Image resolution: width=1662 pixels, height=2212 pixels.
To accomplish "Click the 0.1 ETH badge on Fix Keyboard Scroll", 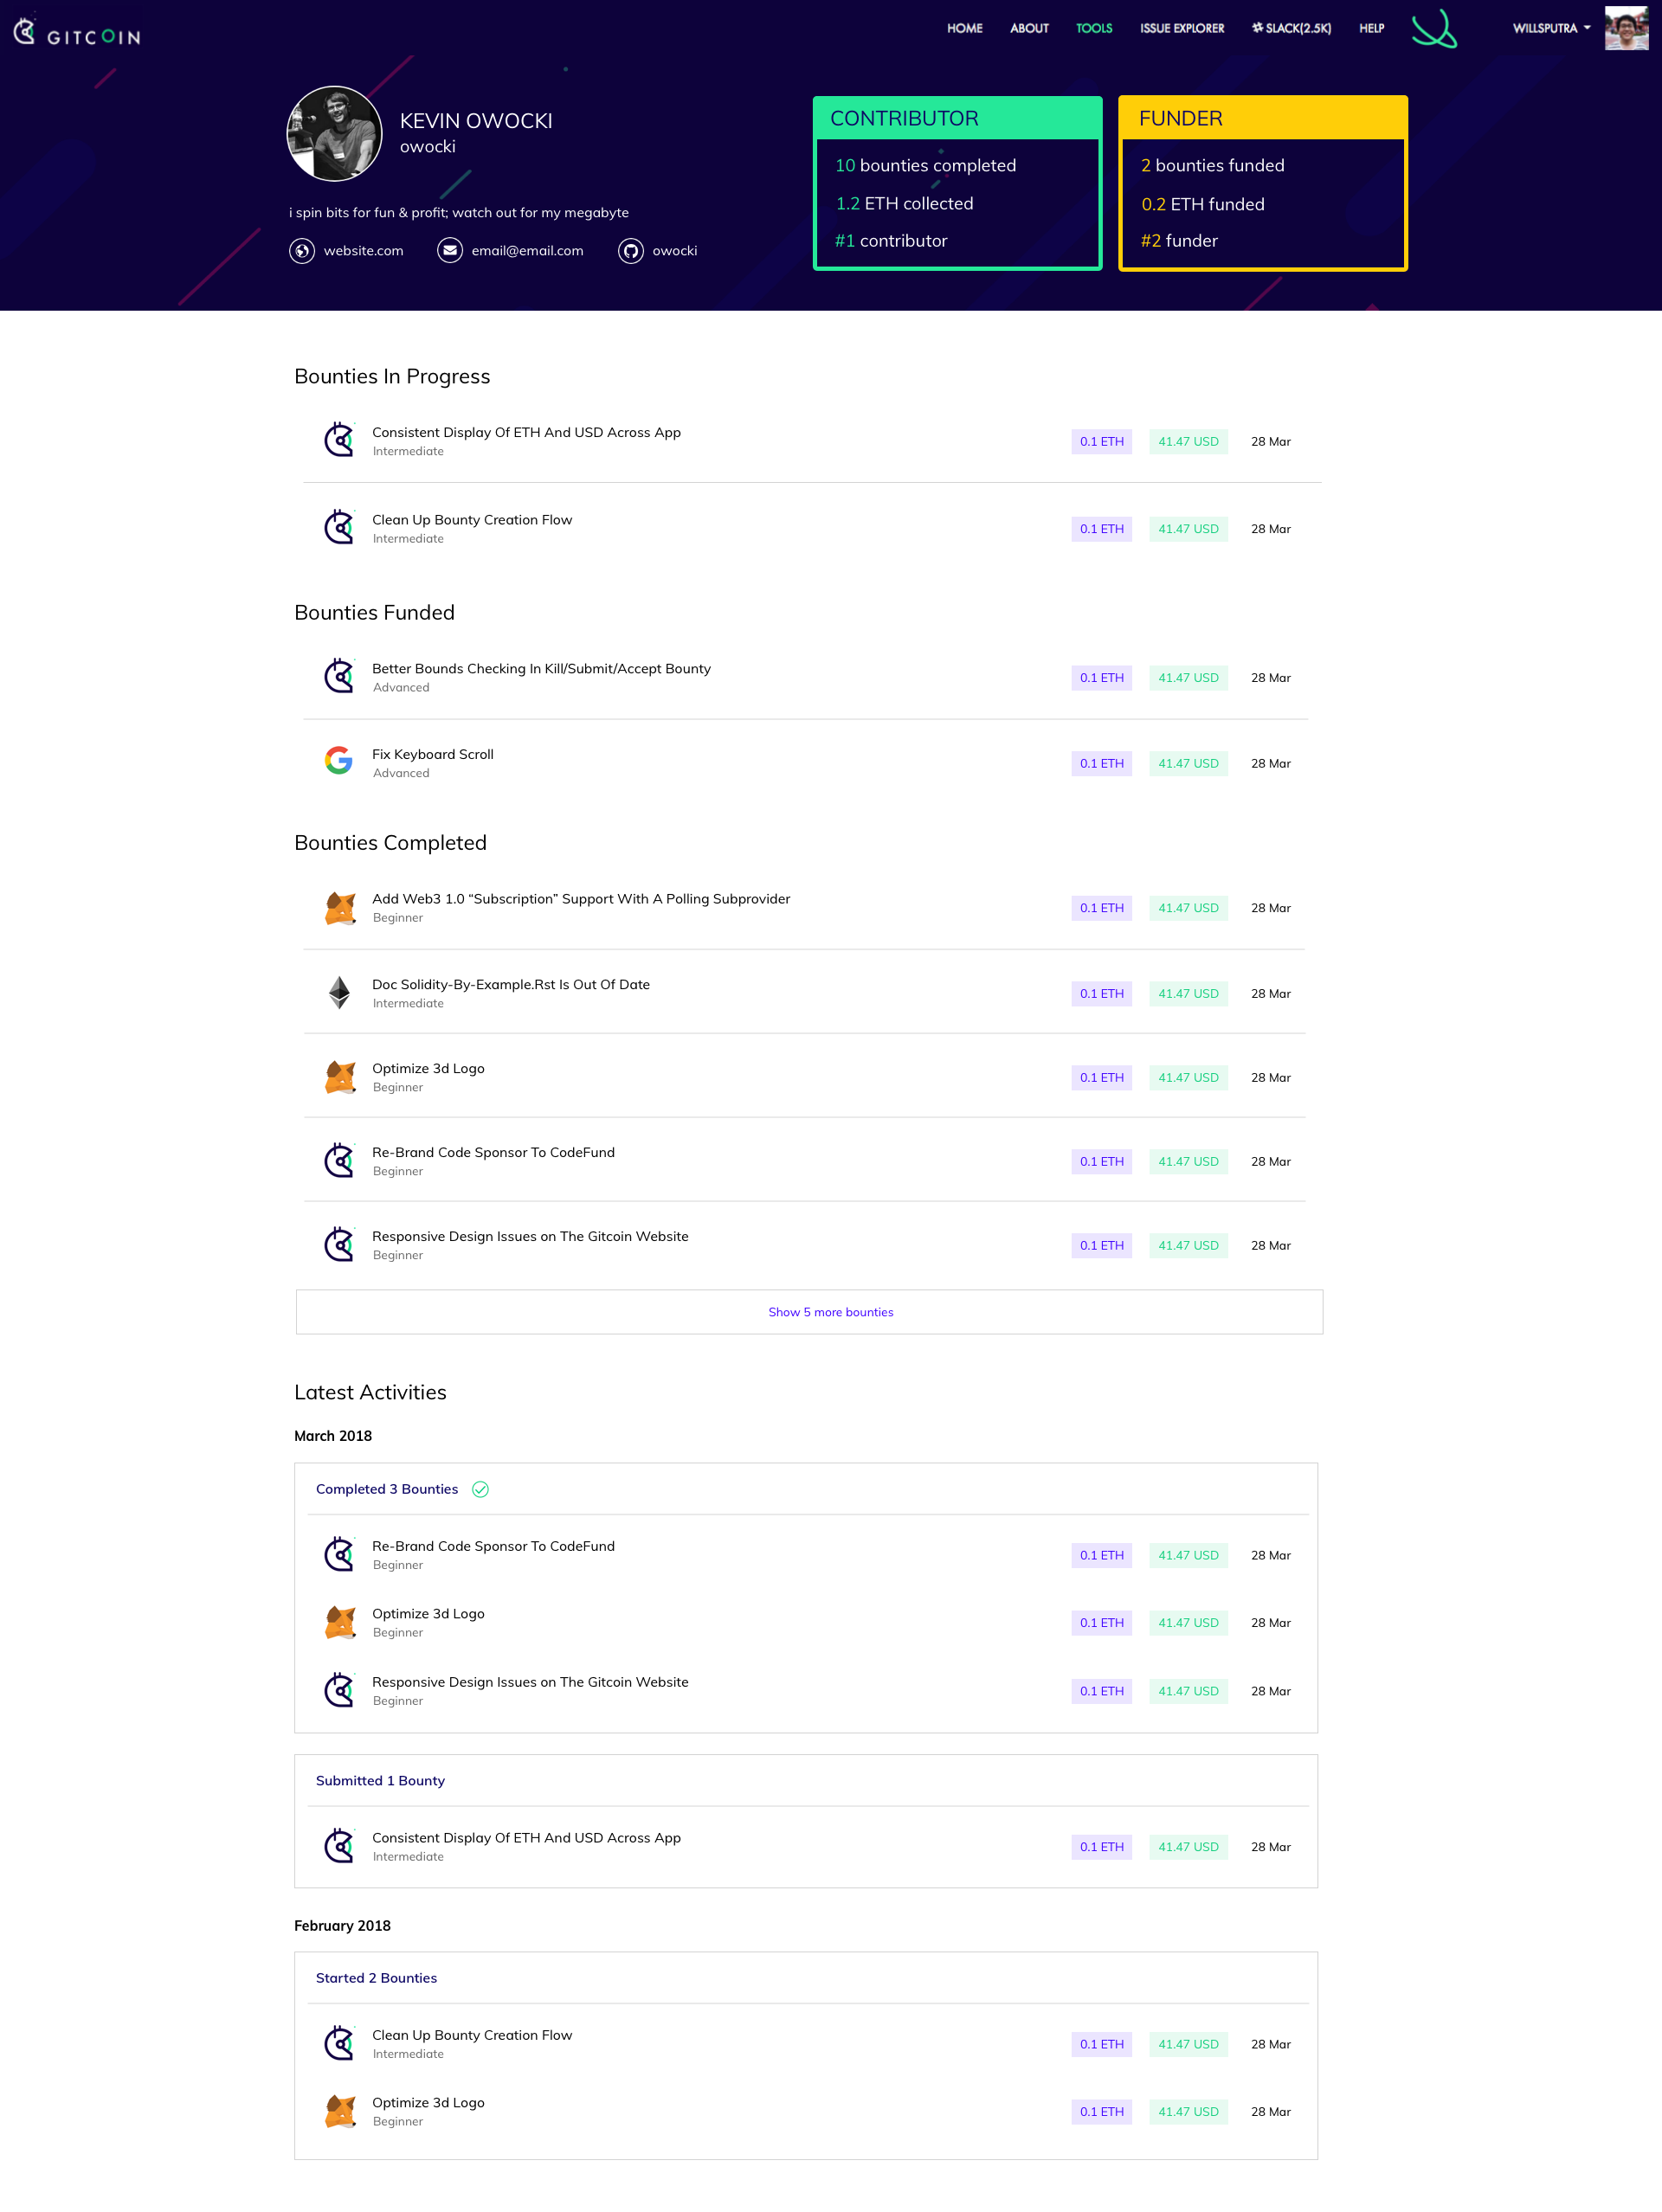I will point(1101,763).
